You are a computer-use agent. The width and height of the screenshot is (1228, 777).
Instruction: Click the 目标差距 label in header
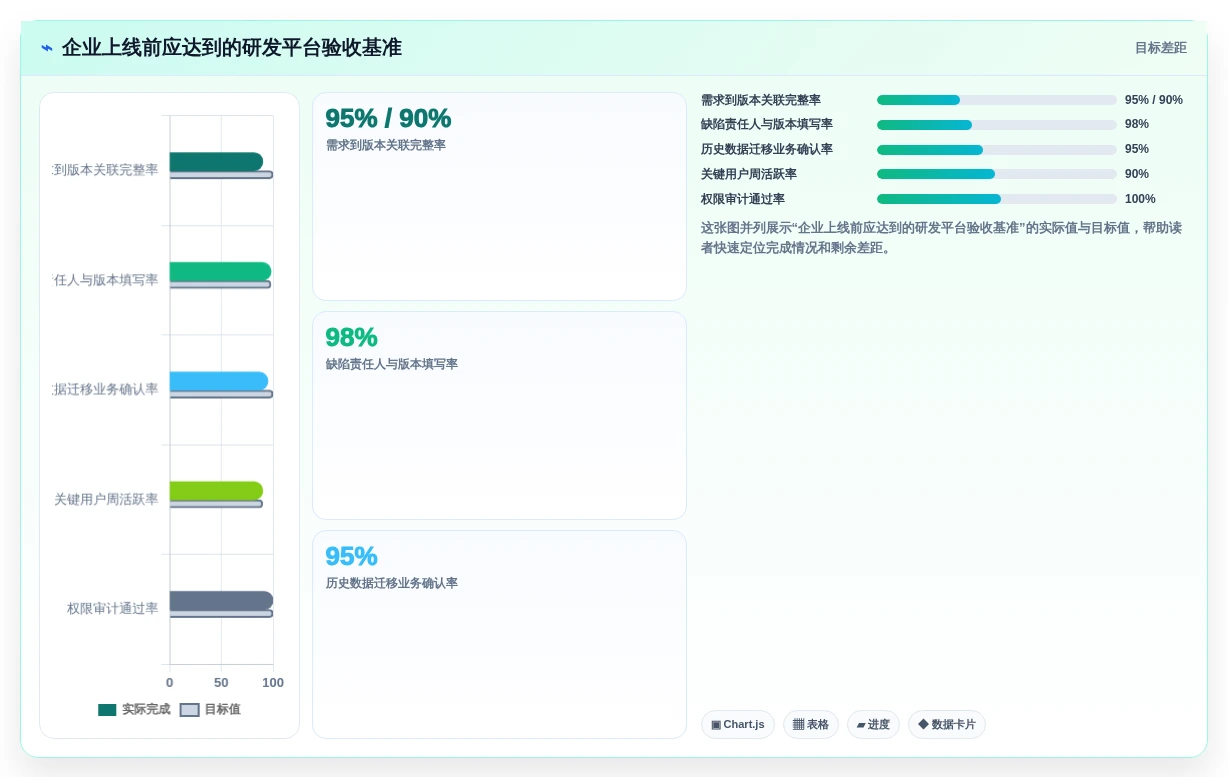(1160, 48)
